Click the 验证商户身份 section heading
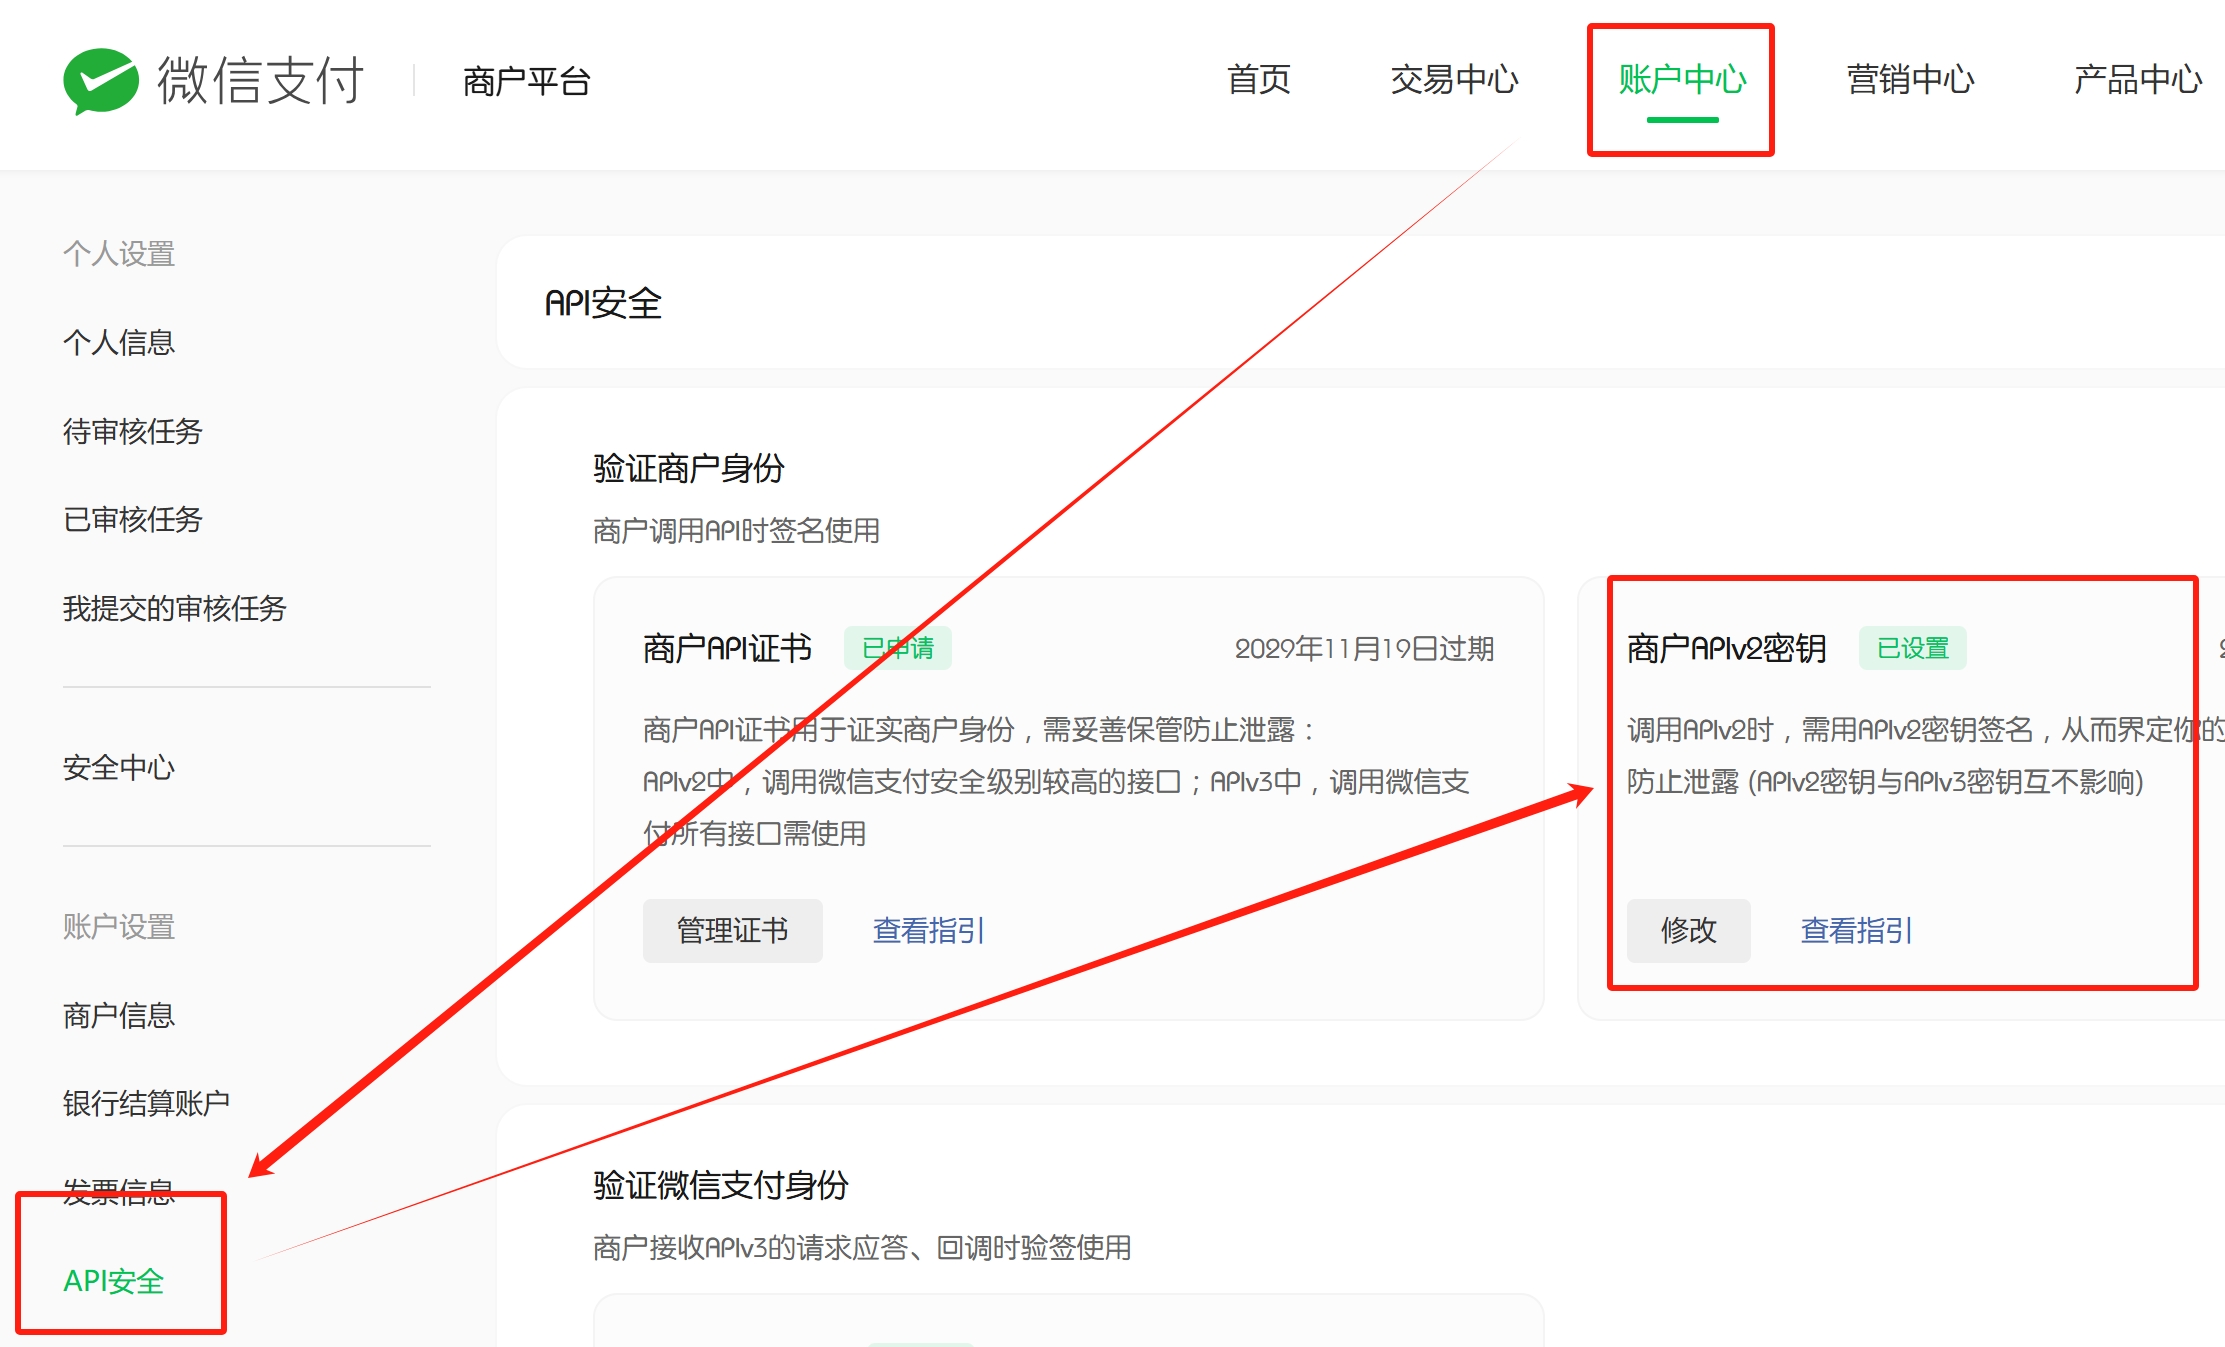2225x1347 pixels. coord(689,468)
